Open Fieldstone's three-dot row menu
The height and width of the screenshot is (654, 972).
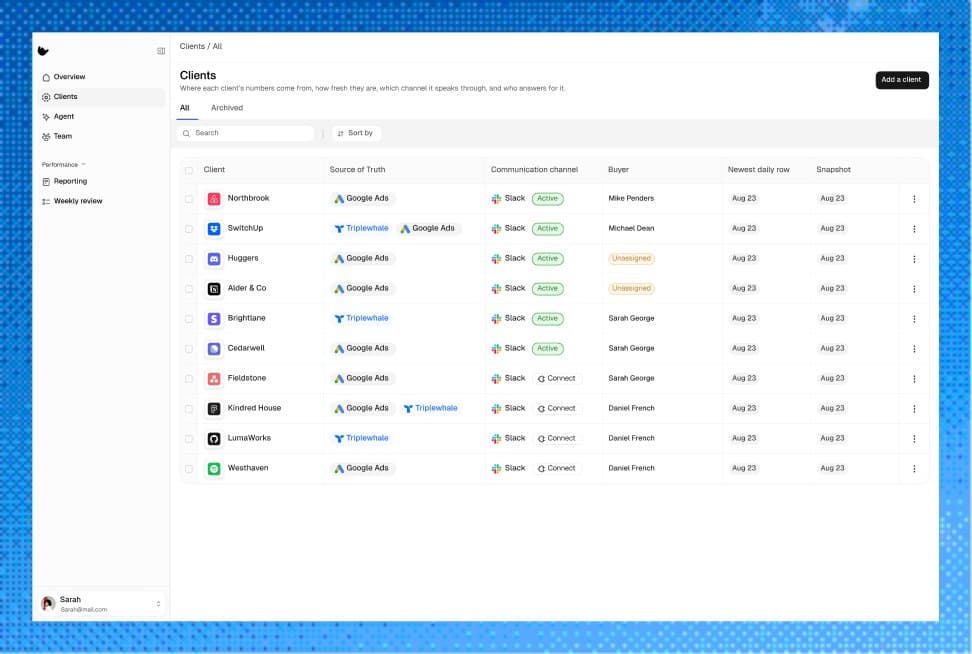coord(914,379)
